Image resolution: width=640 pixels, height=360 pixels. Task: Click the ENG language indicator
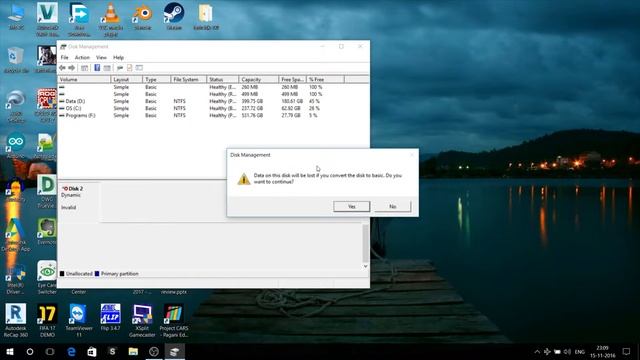pyautogui.click(x=580, y=351)
